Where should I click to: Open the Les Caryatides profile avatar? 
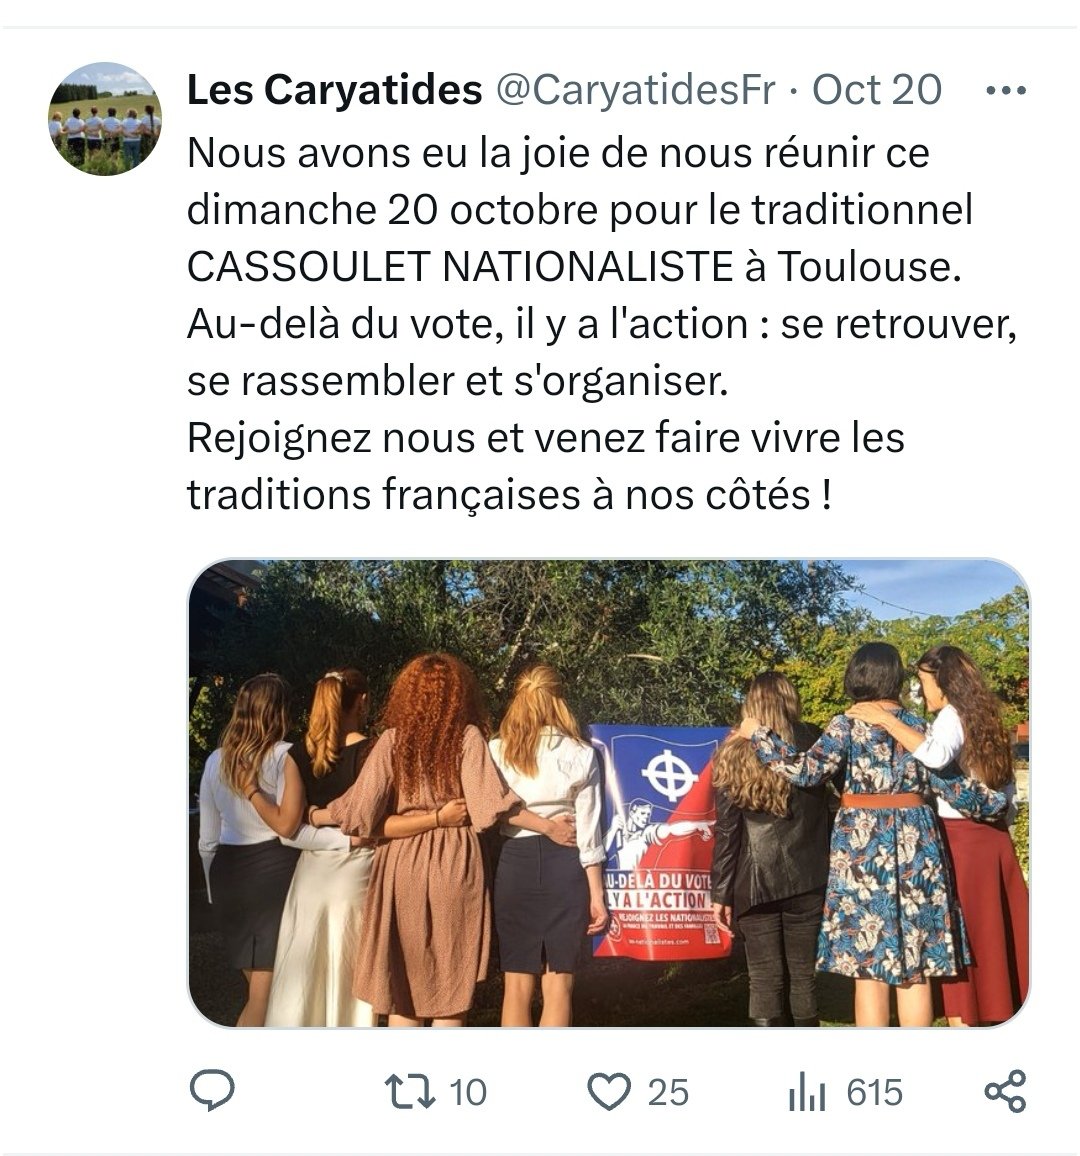[x=105, y=119]
